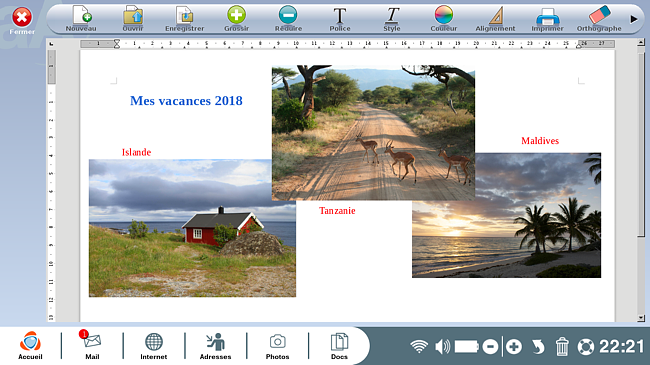This screenshot has width=650, height=365.
Task: Launch the Internet browser
Action: 154,346
